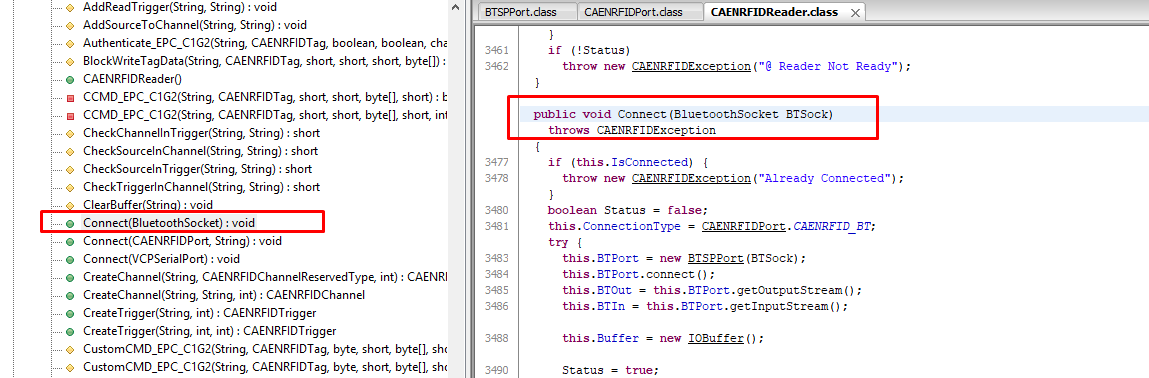The width and height of the screenshot is (1149, 378).
Task: Click the yellow diamond icon beside BlockWriteTagData
Action: pos(70,62)
